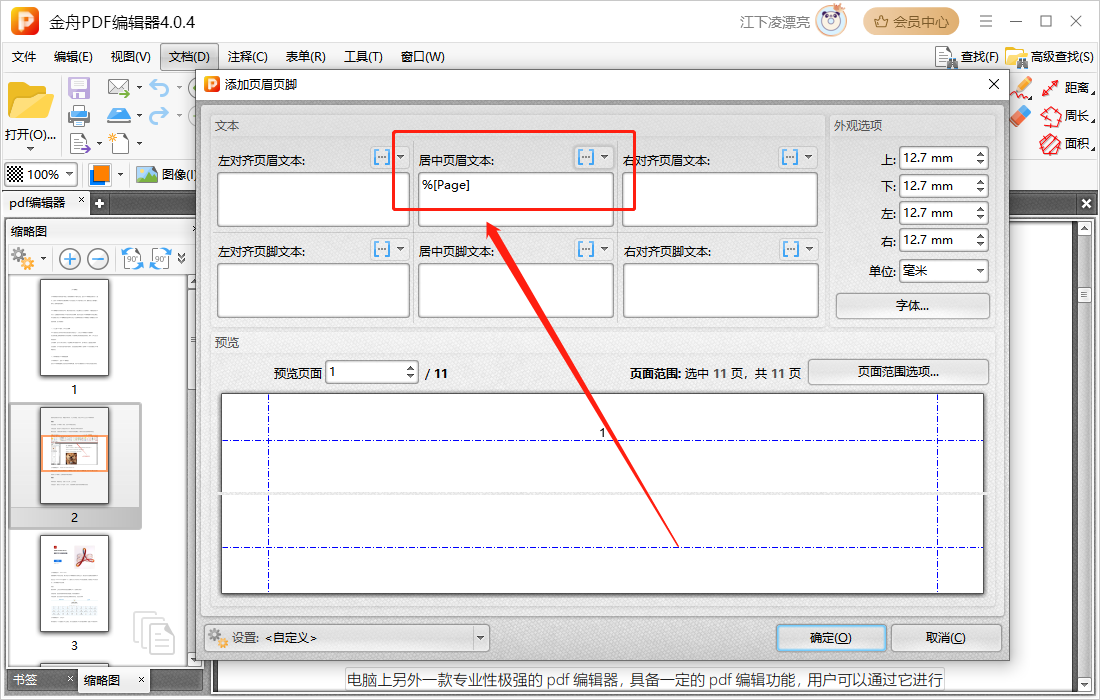
Task: Insert macro in left header text
Action: [x=381, y=157]
